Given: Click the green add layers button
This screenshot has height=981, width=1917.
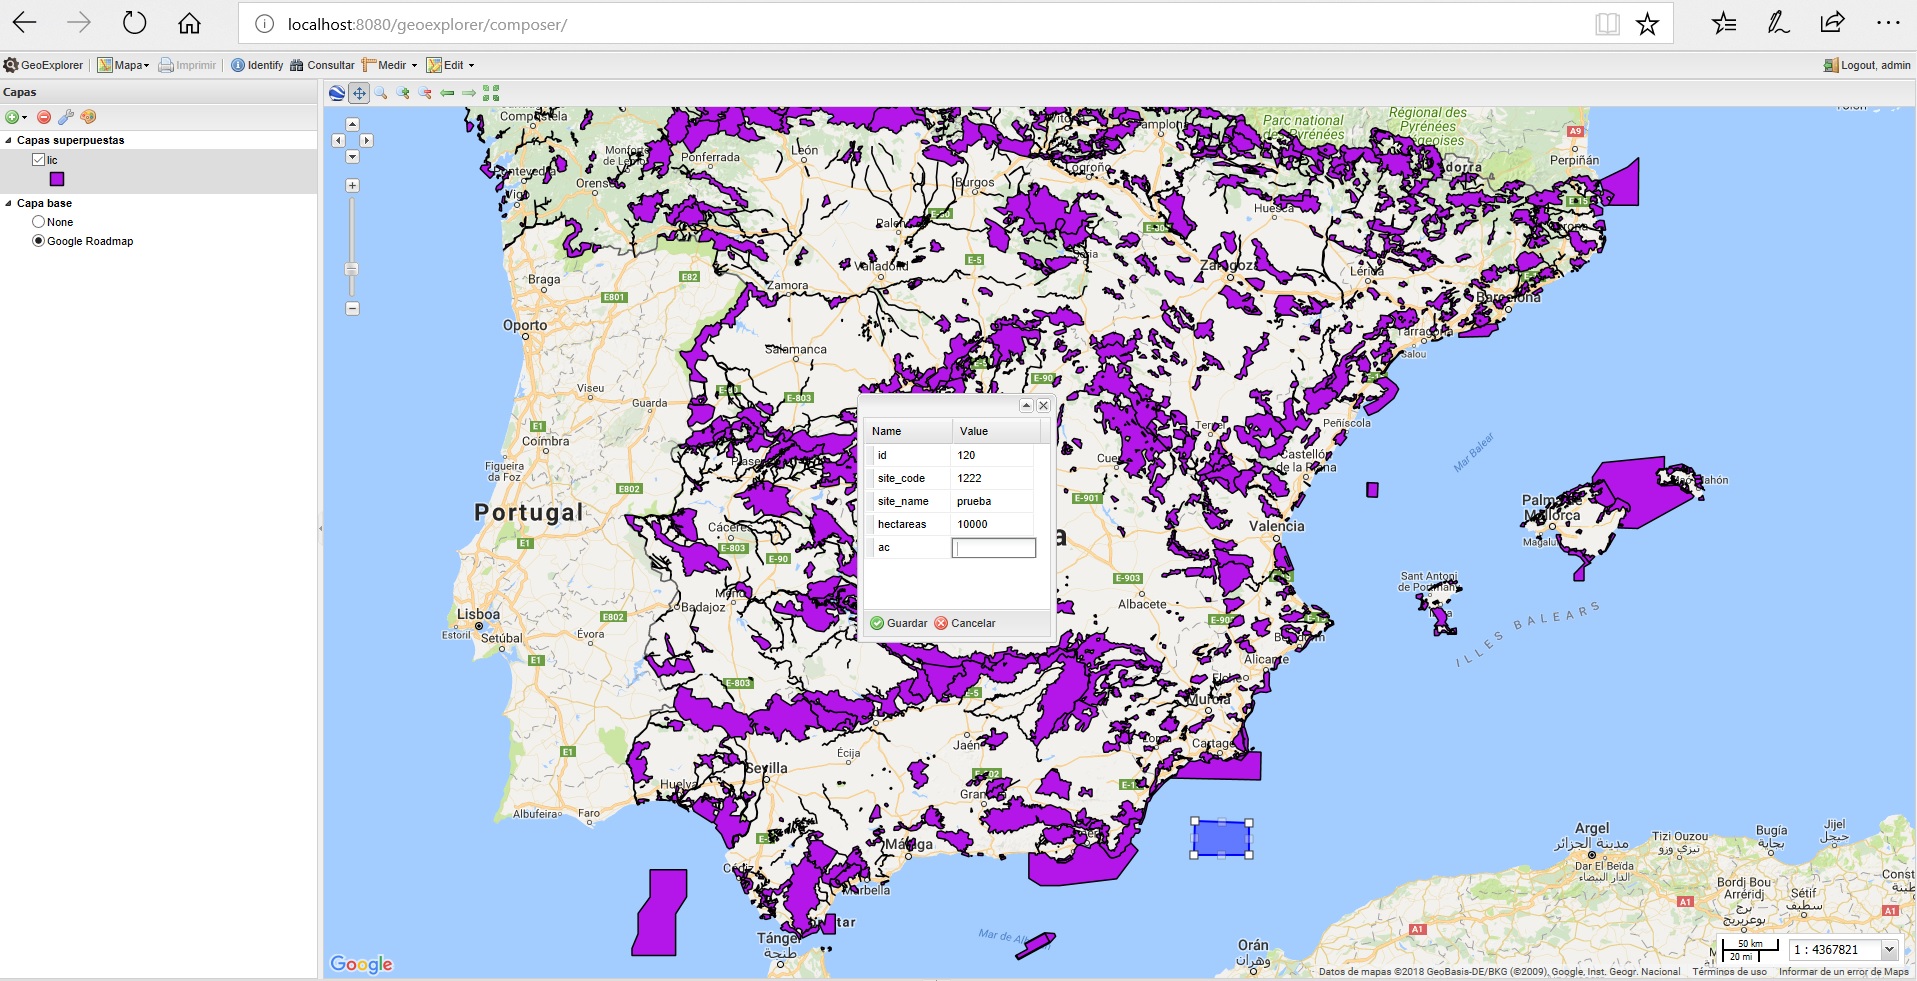Looking at the screenshot, I should point(12,117).
